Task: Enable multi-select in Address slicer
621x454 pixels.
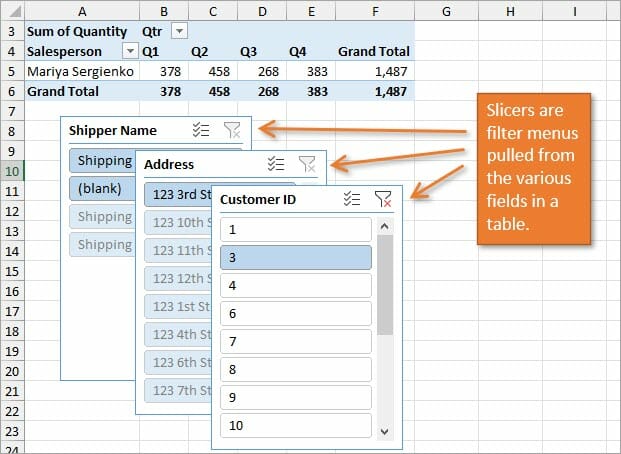Action: 276,164
